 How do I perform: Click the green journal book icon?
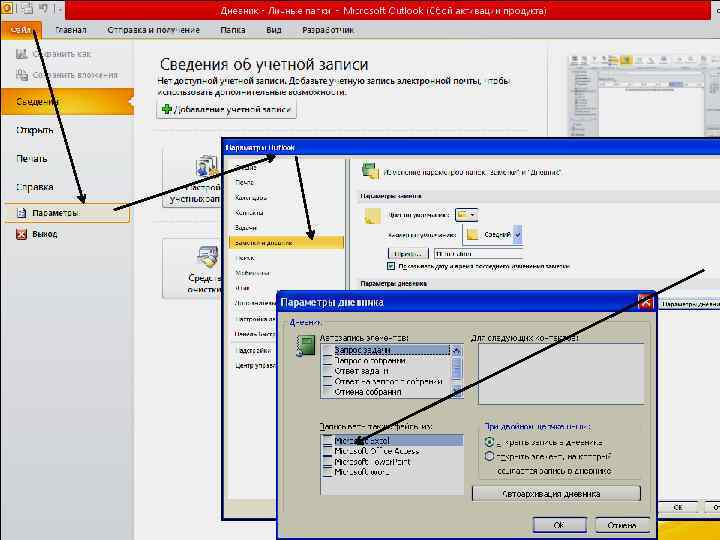coord(306,346)
